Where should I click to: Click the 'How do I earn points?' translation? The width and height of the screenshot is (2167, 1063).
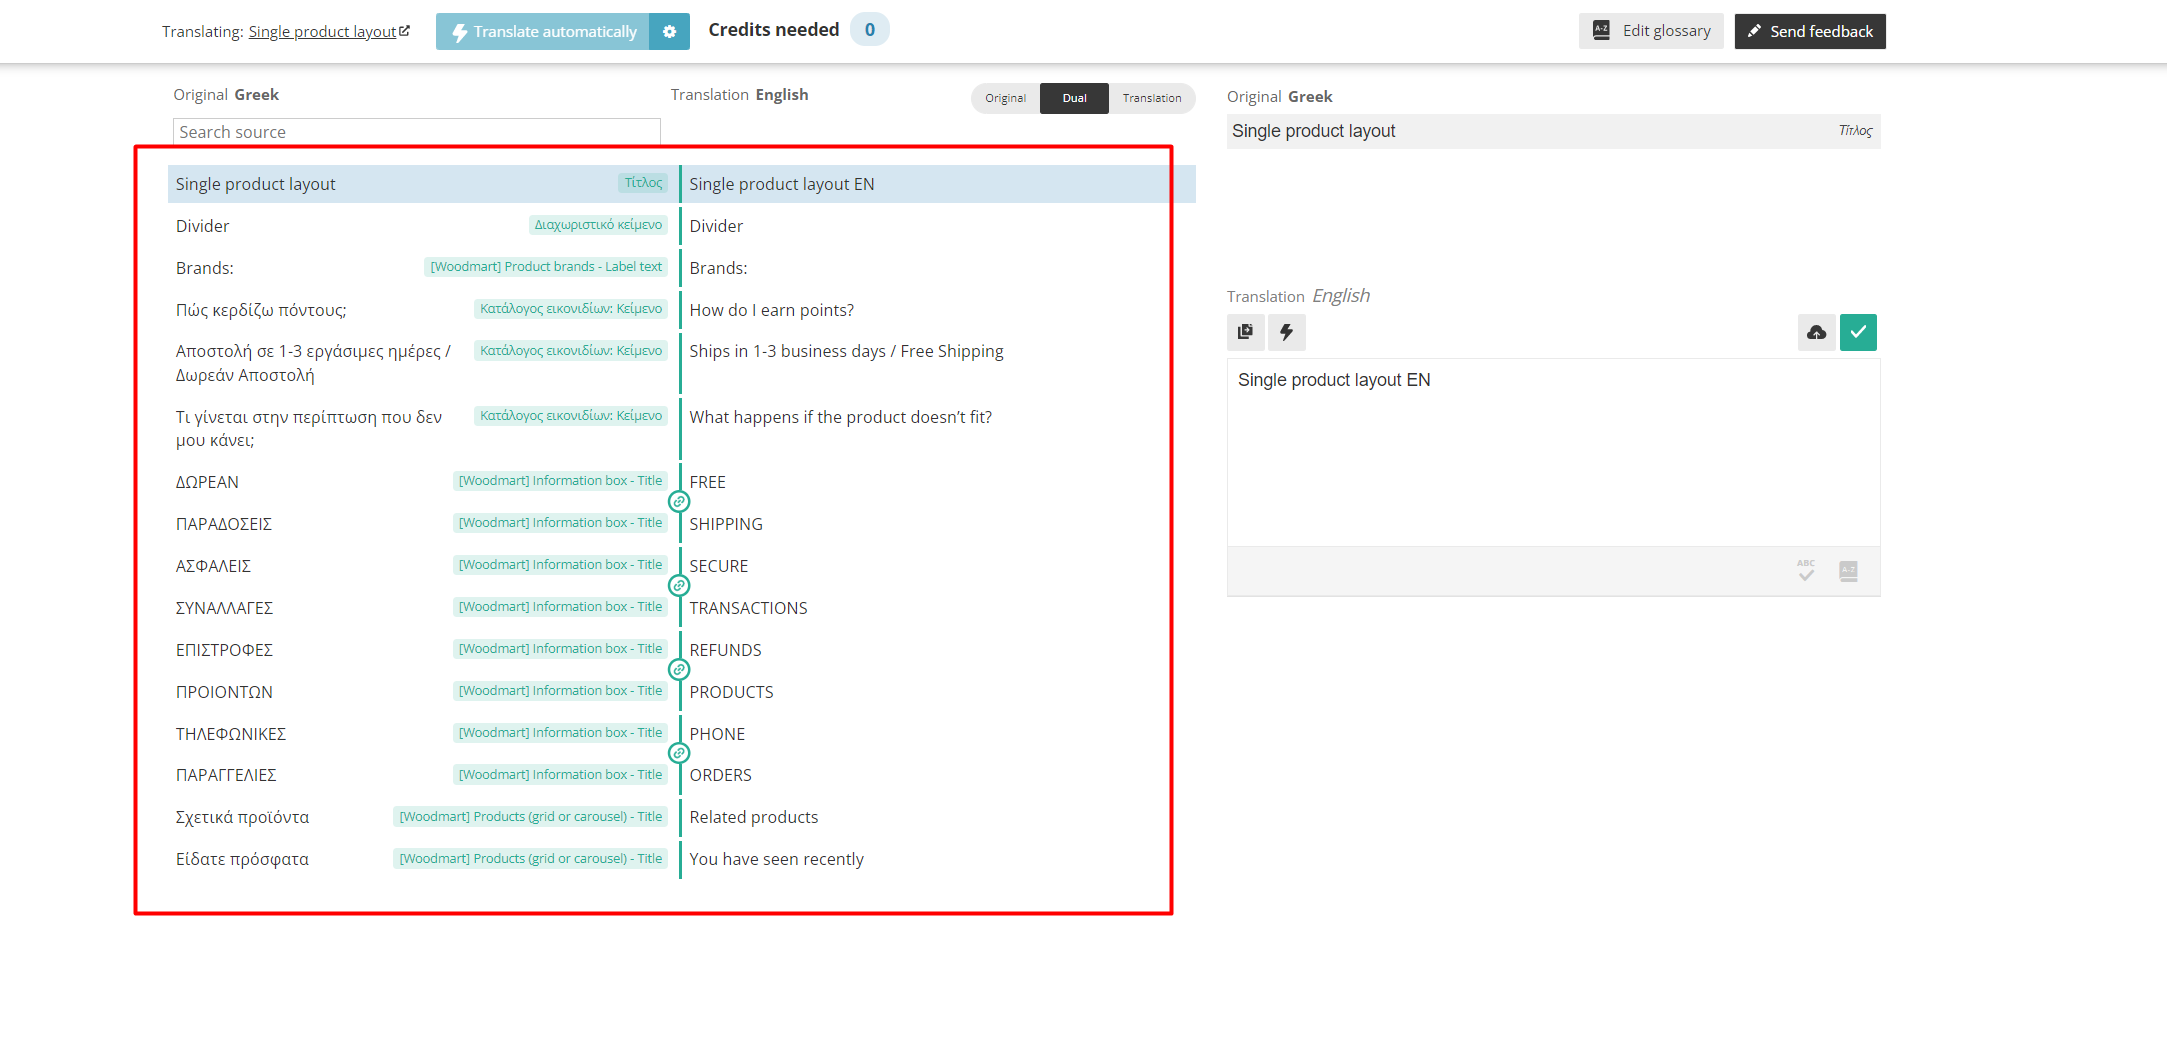coord(772,310)
